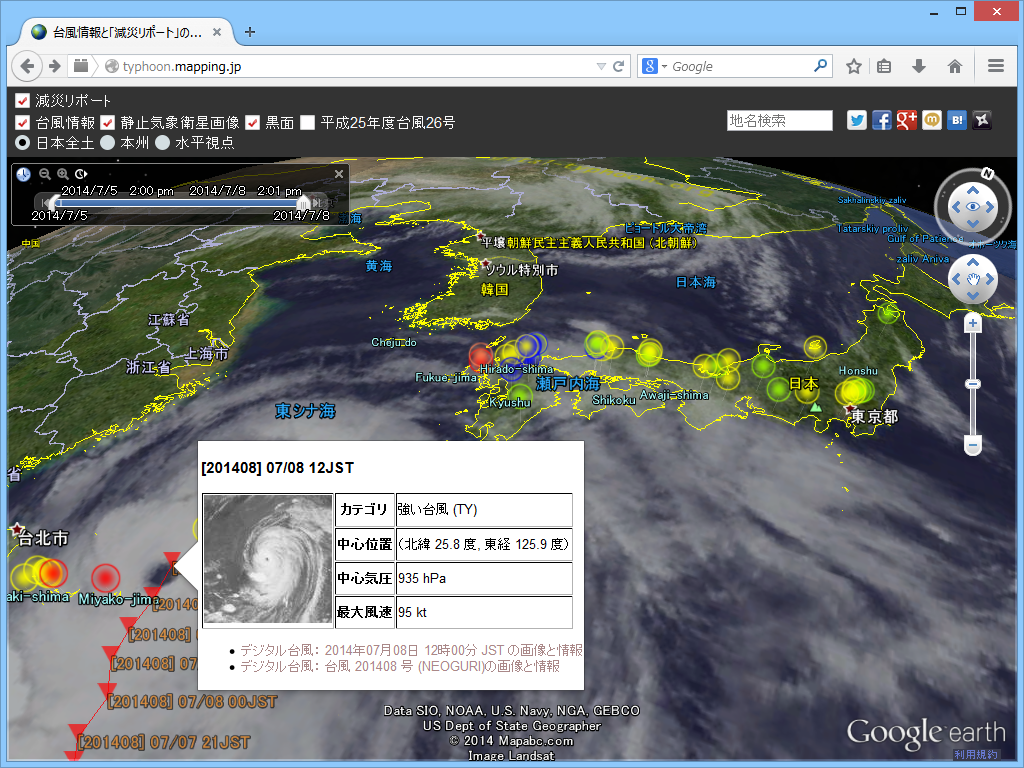Click the typhoon satellite thumbnail in popup
The image size is (1024, 768).
(x=268, y=559)
